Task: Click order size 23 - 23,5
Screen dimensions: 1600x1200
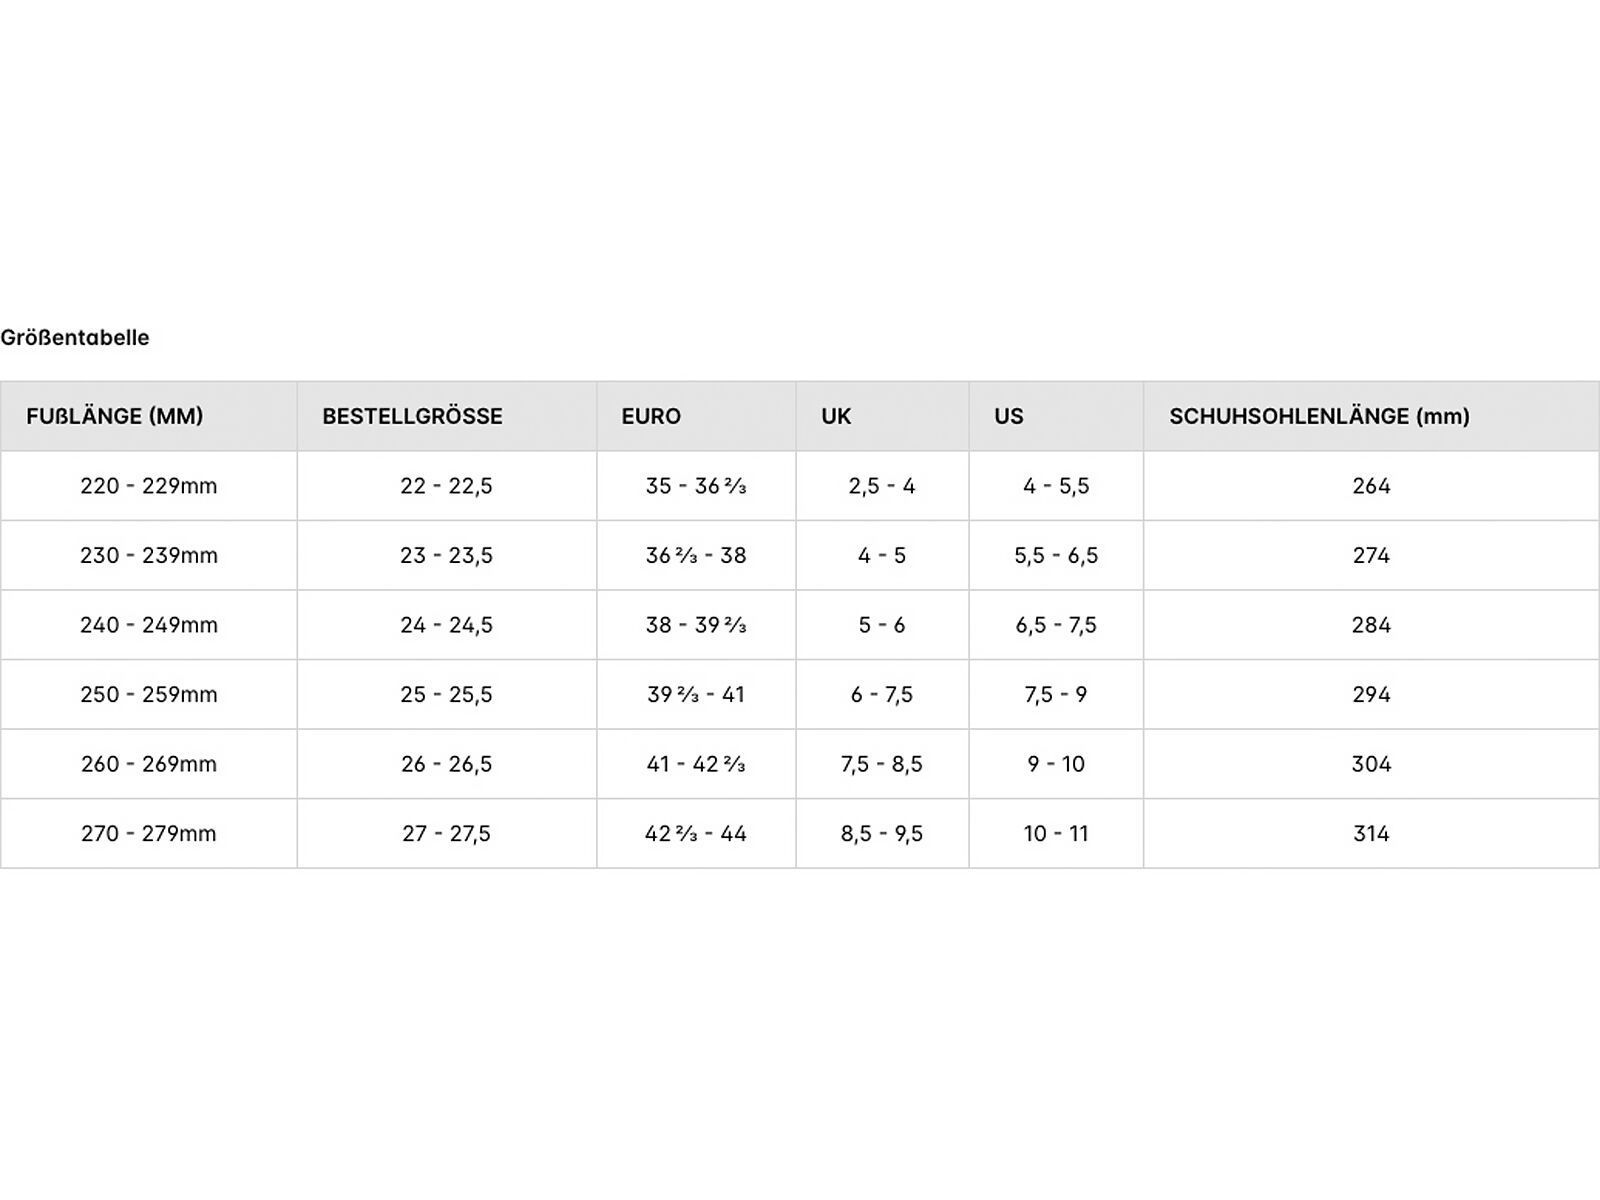Action: pyautogui.click(x=446, y=555)
